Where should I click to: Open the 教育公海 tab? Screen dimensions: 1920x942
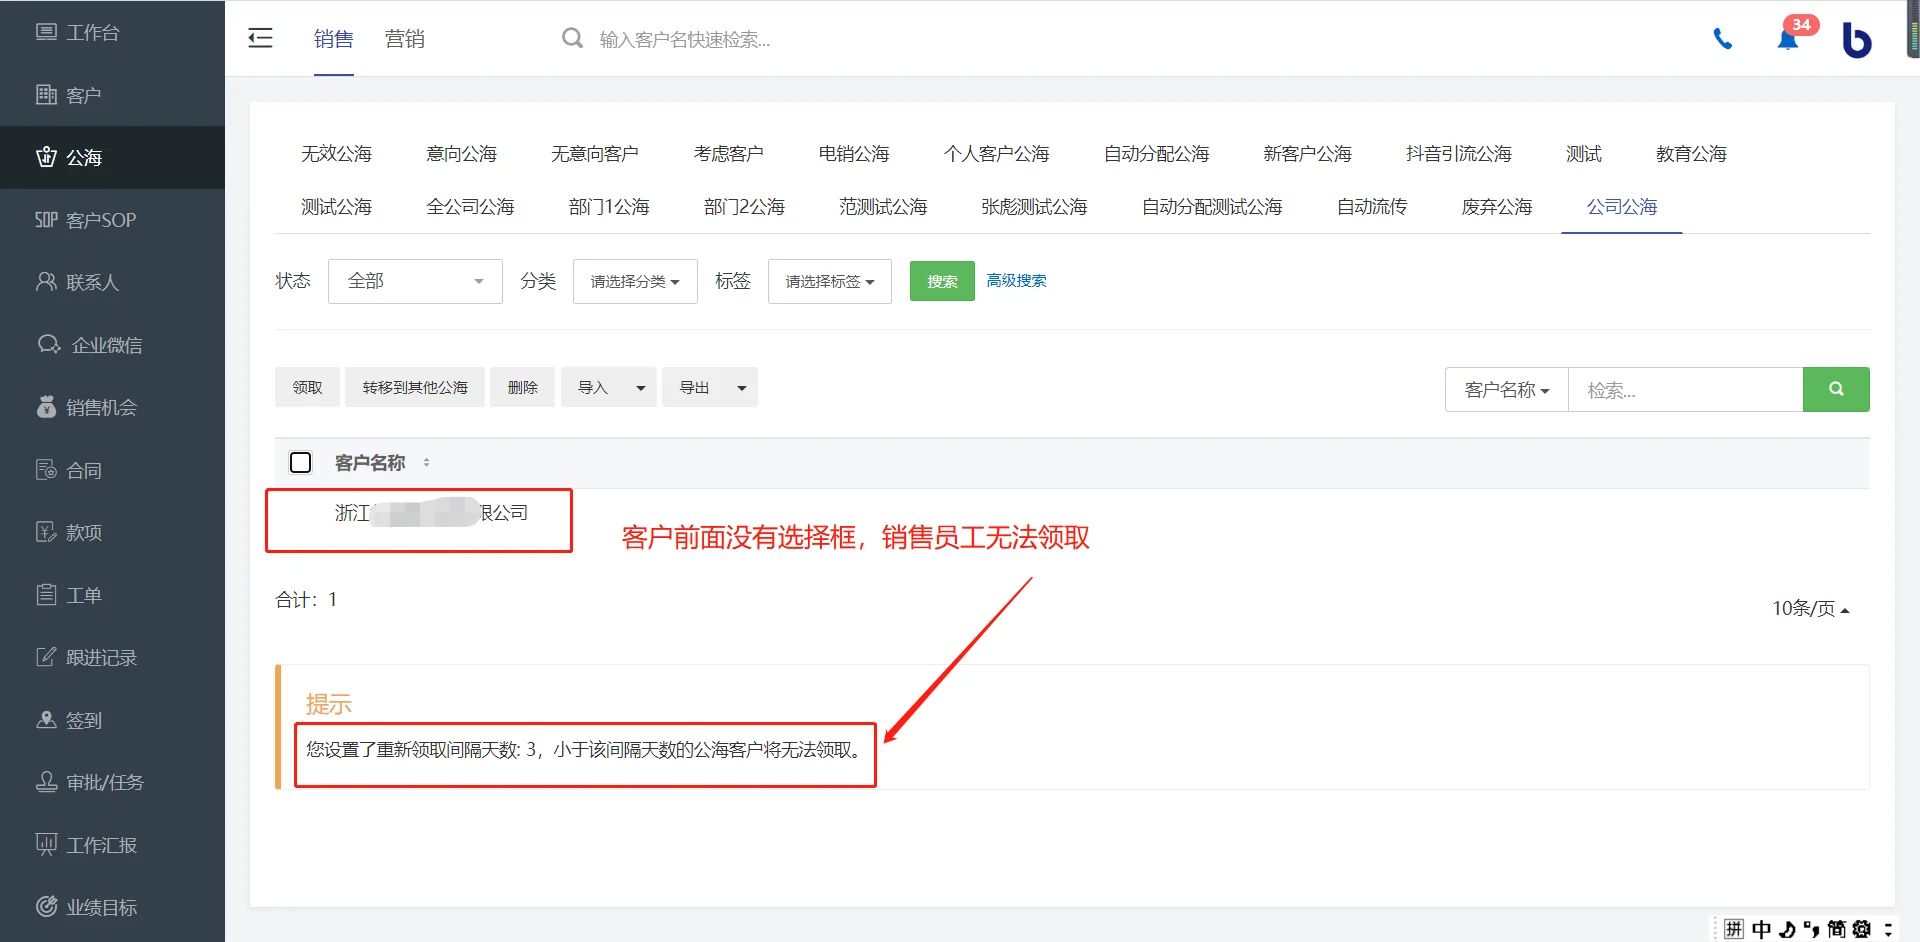(x=1691, y=154)
